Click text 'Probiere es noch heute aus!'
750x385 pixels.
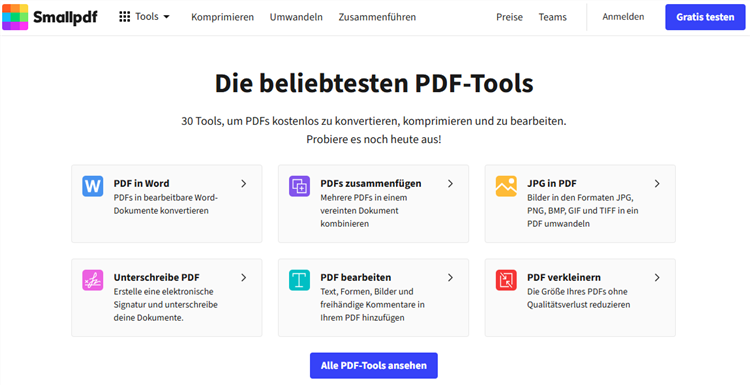374,141
